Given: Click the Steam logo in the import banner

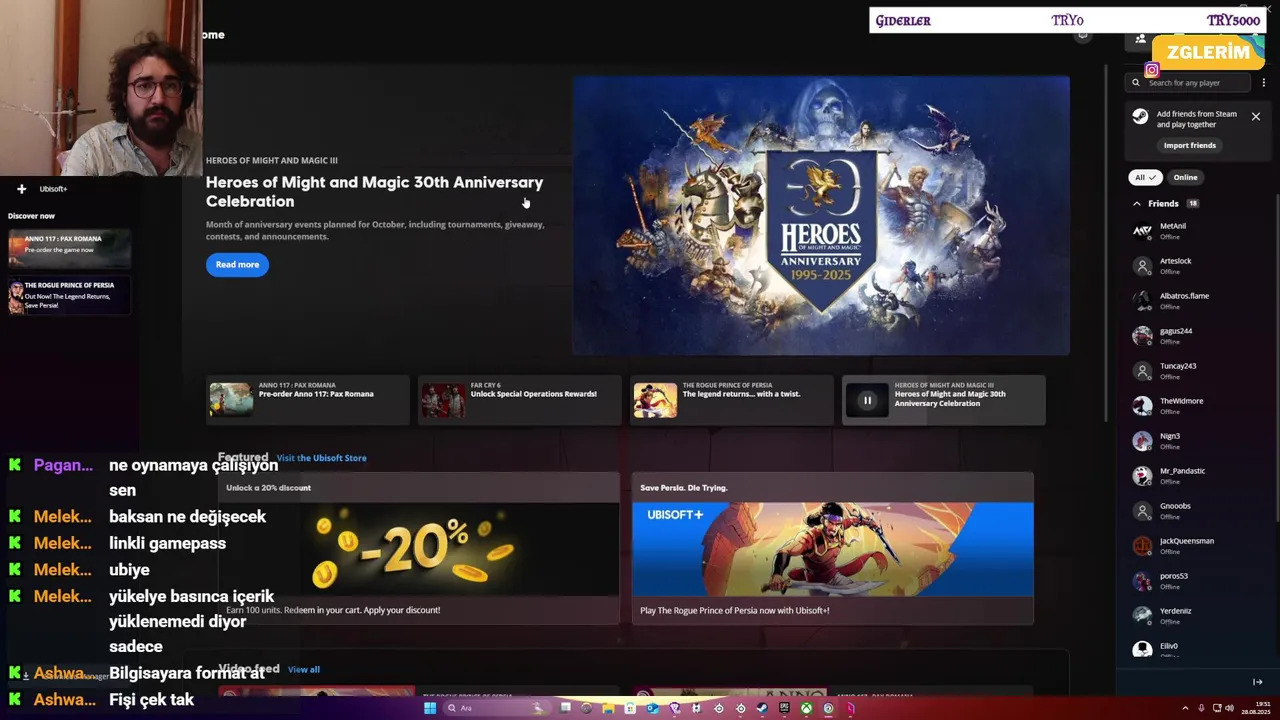Looking at the screenshot, I should (x=1140, y=117).
